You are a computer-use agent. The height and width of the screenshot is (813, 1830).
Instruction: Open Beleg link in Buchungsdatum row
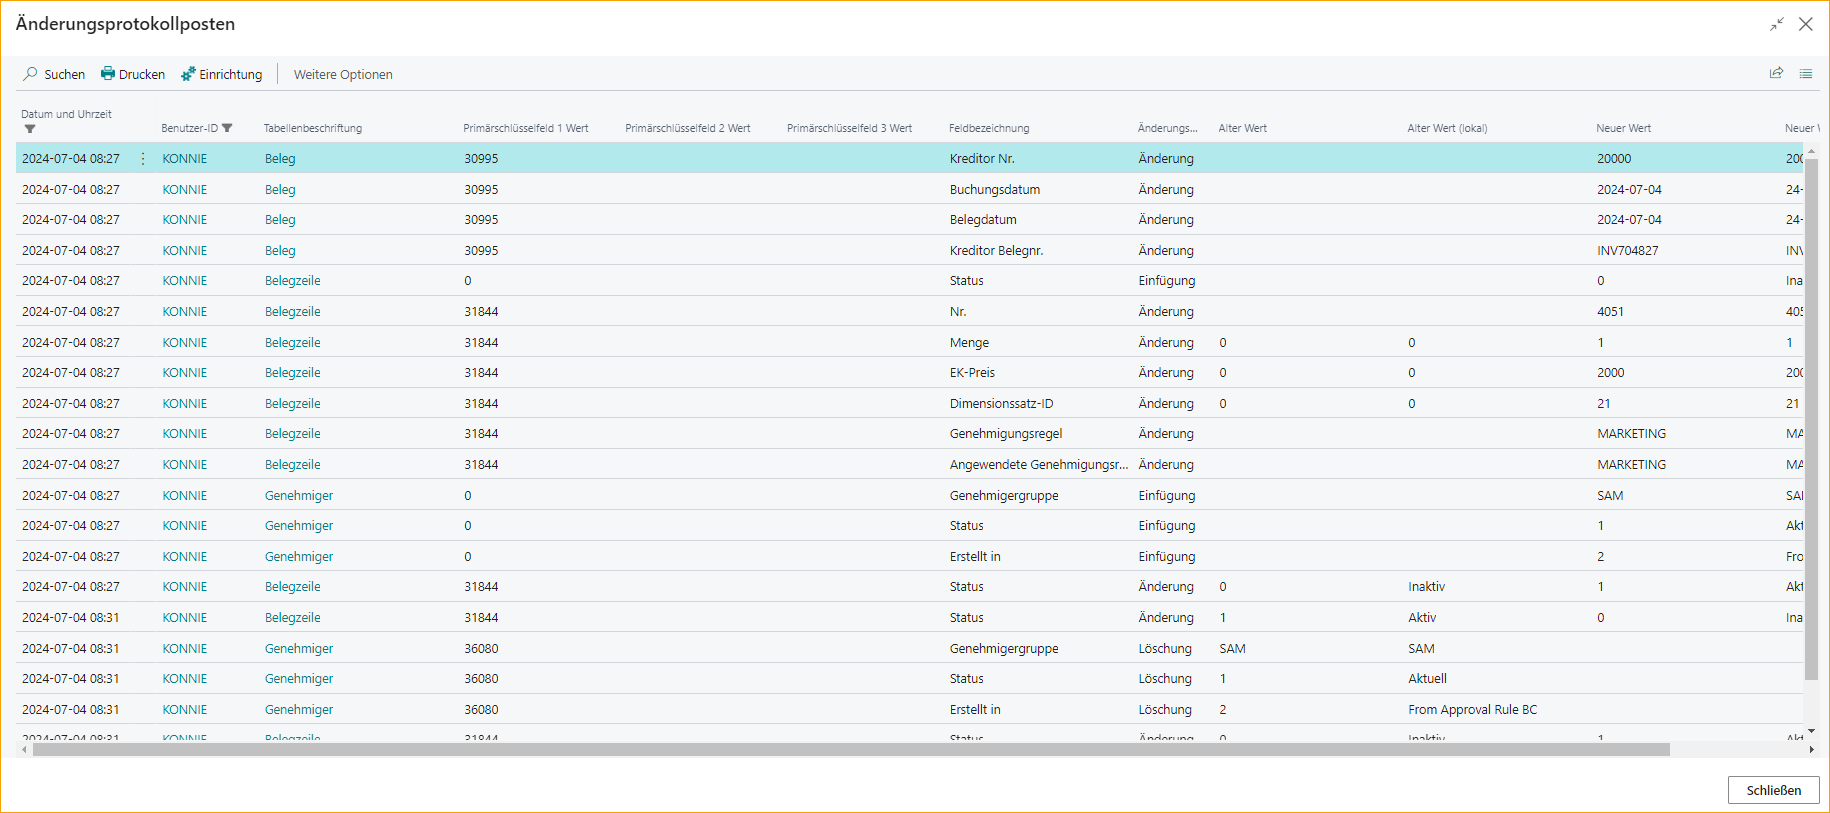(280, 190)
